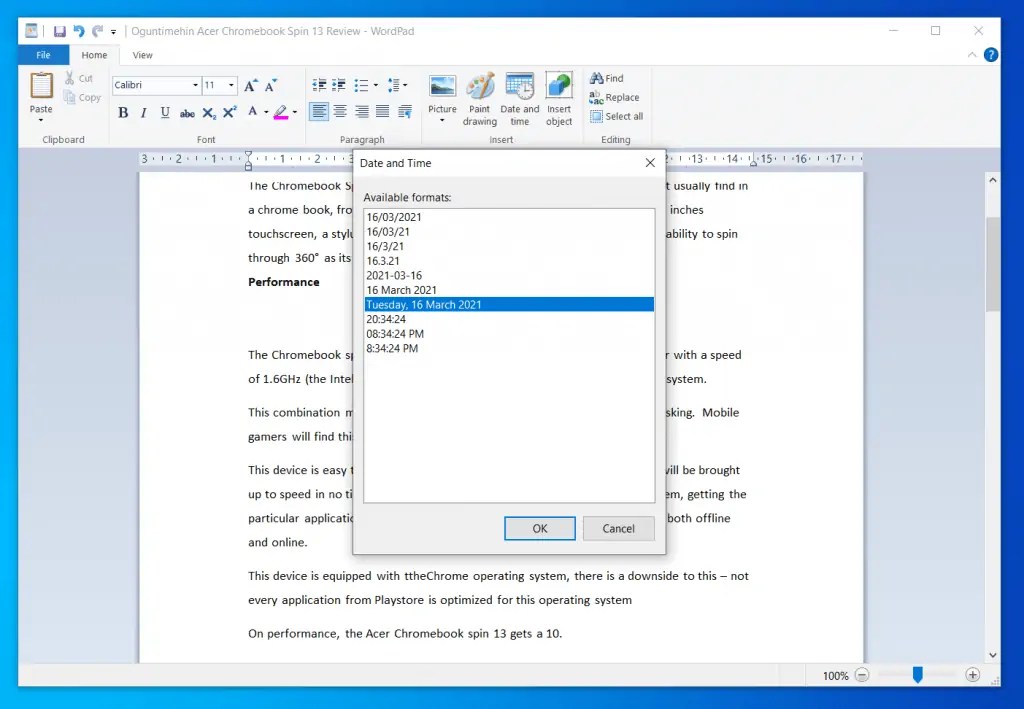Image resolution: width=1024 pixels, height=709 pixels.
Task: Open the font size dropdown
Action: click(x=231, y=84)
